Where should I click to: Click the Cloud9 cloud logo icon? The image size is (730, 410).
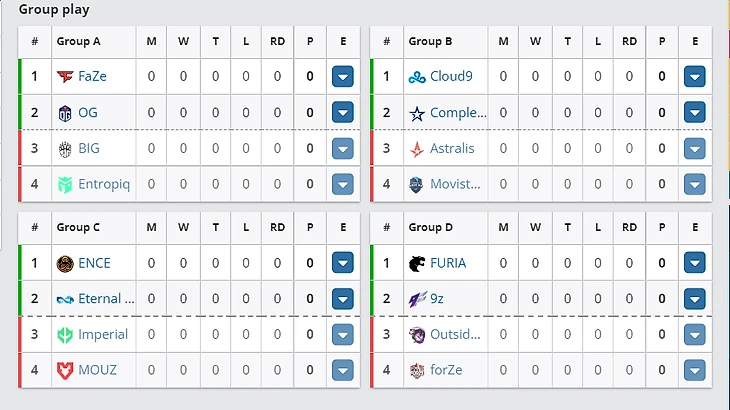click(x=417, y=77)
